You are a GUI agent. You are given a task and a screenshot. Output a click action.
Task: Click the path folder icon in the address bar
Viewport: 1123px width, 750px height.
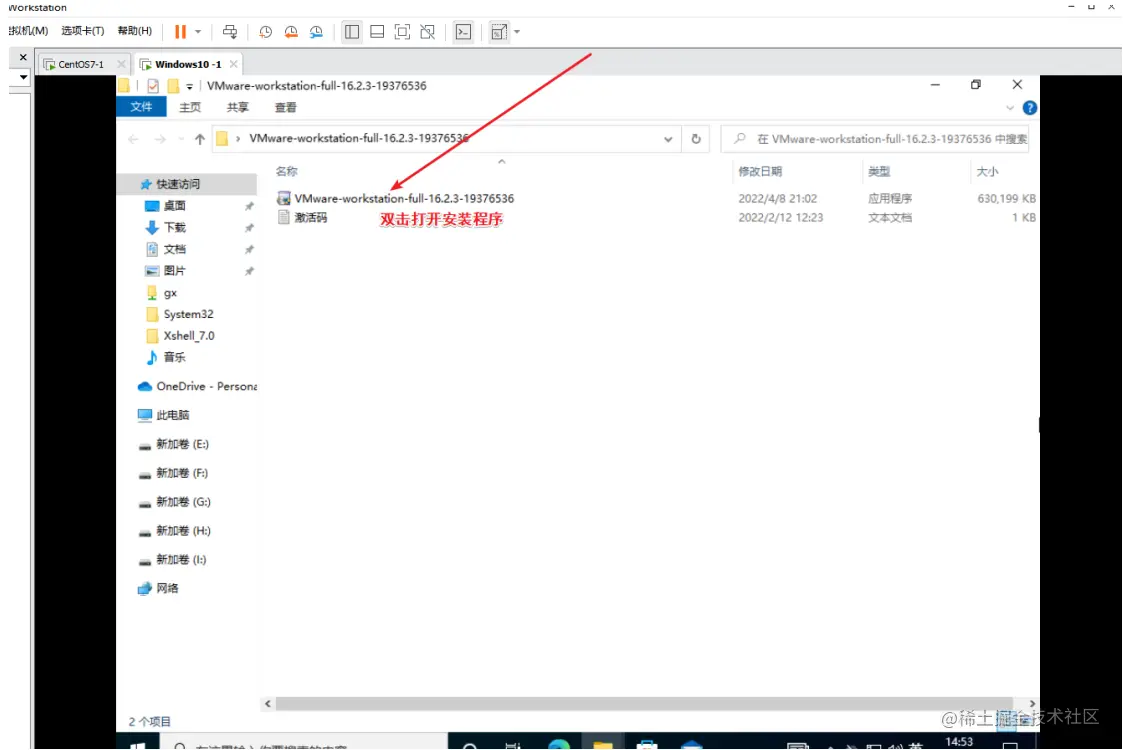(x=222, y=138)
